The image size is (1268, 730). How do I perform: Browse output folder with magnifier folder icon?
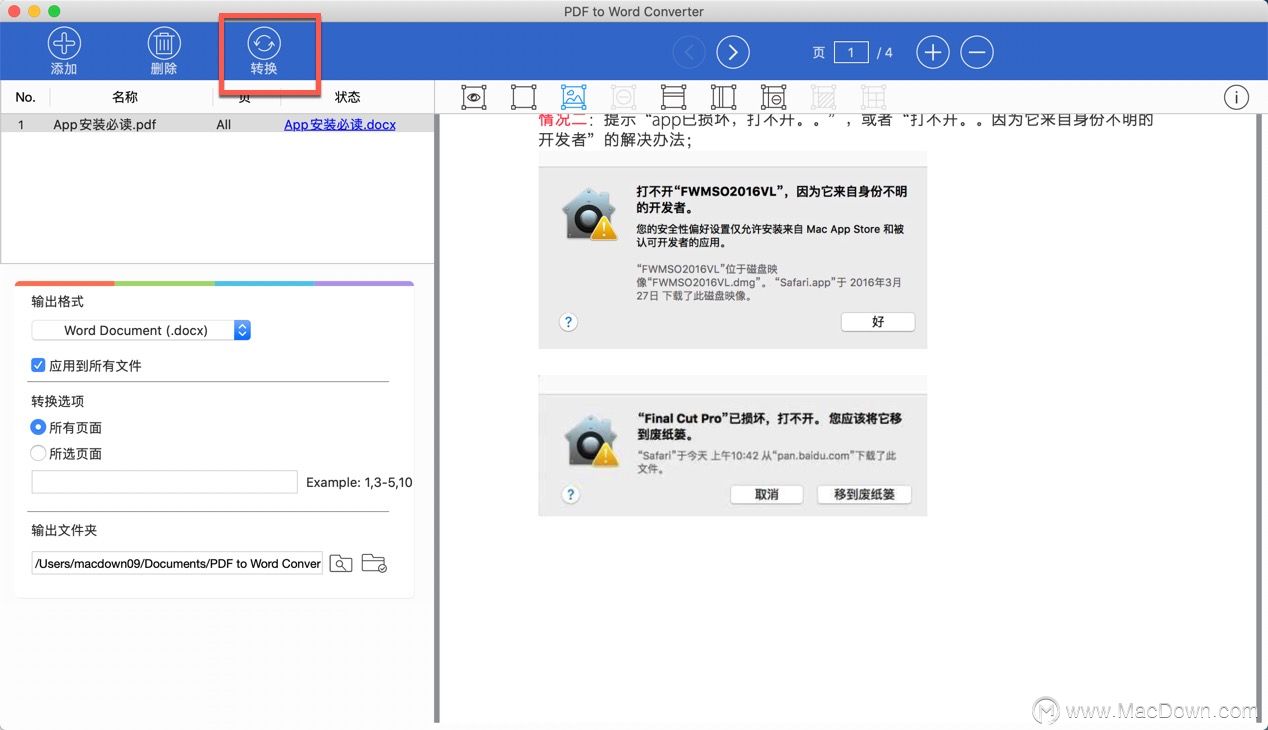[x=341, y=563]
